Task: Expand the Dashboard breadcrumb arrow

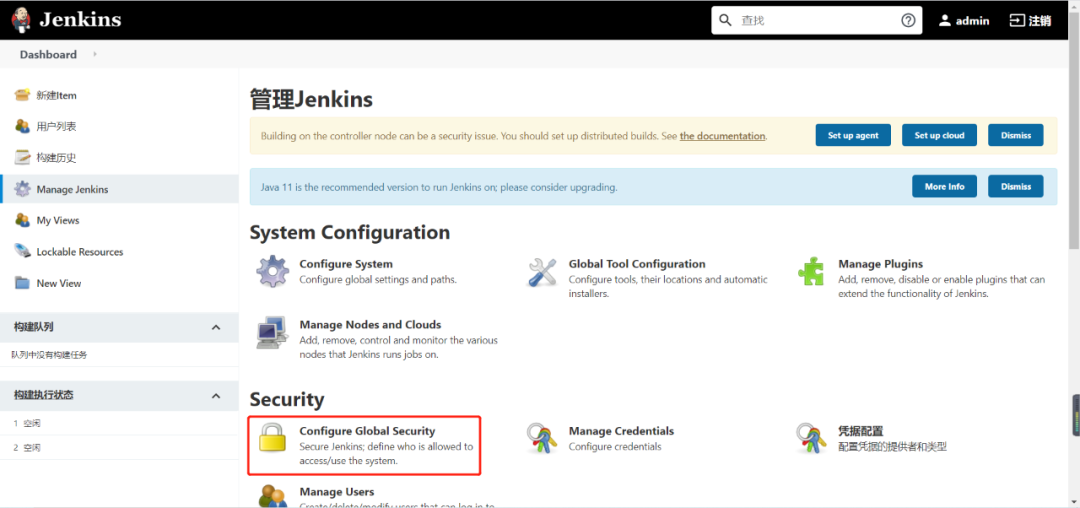Action: point(95,54)
